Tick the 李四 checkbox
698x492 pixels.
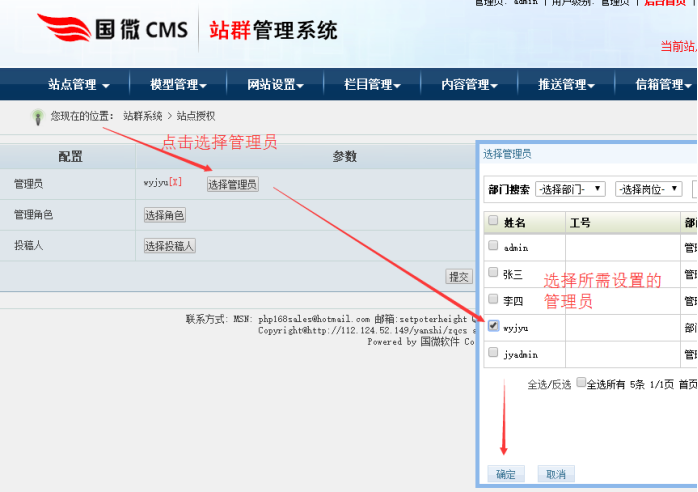[493, 299]
